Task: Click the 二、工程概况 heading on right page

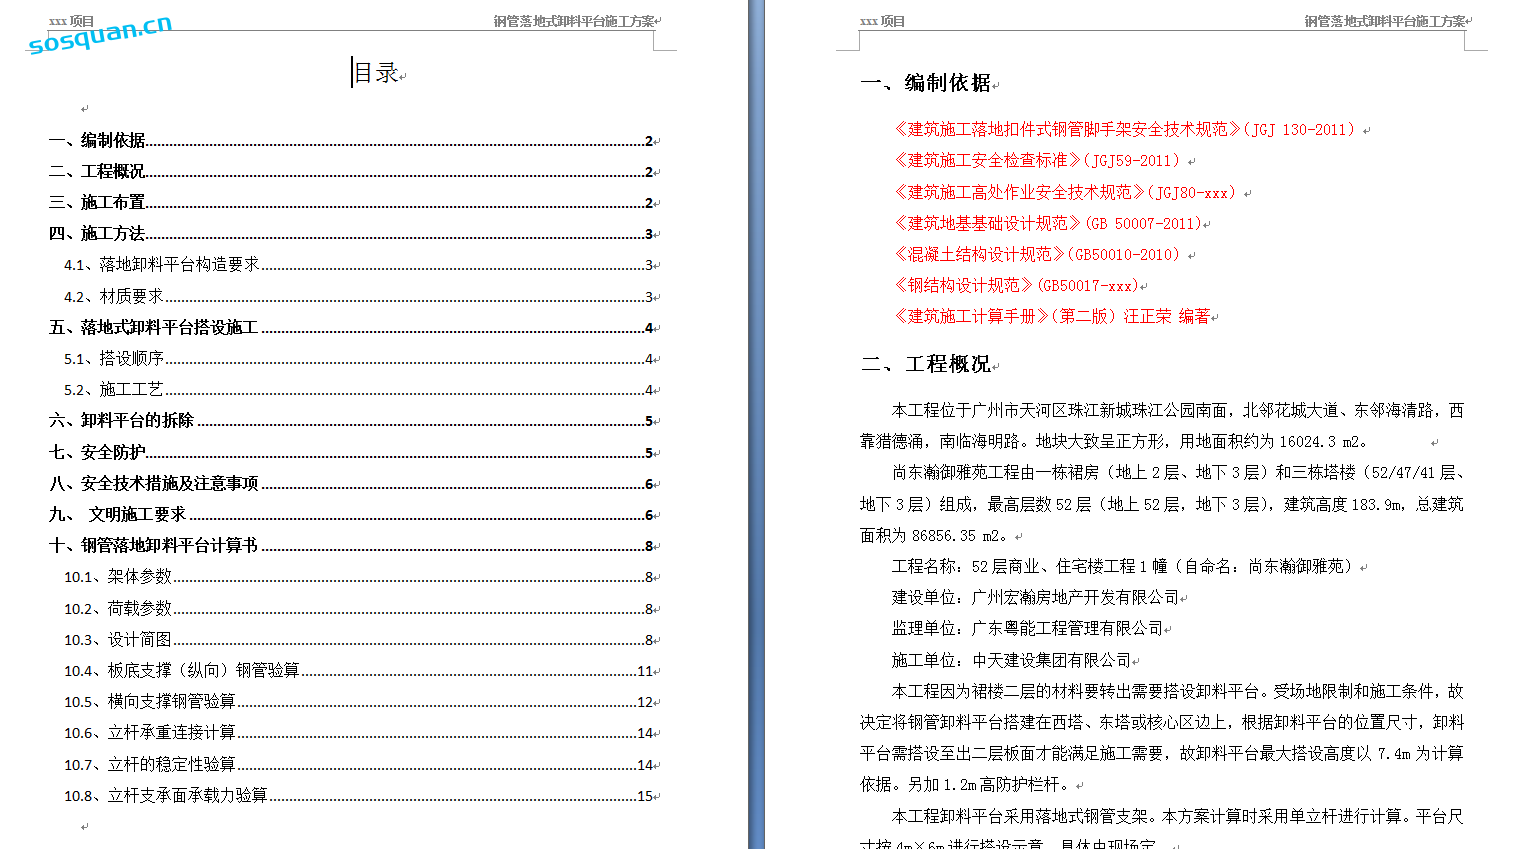Action: tap(926, 364)
